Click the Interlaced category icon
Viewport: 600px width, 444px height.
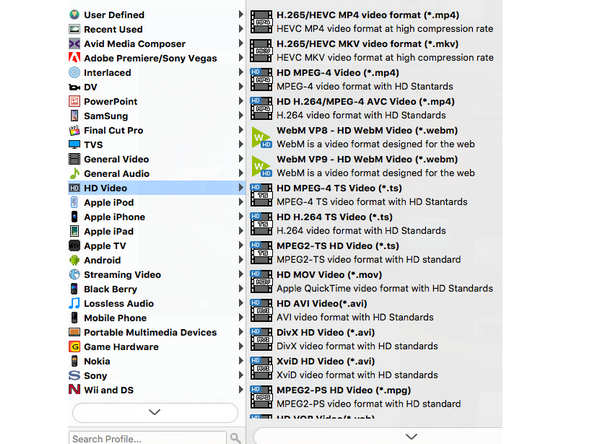click(x=74, y=72)
